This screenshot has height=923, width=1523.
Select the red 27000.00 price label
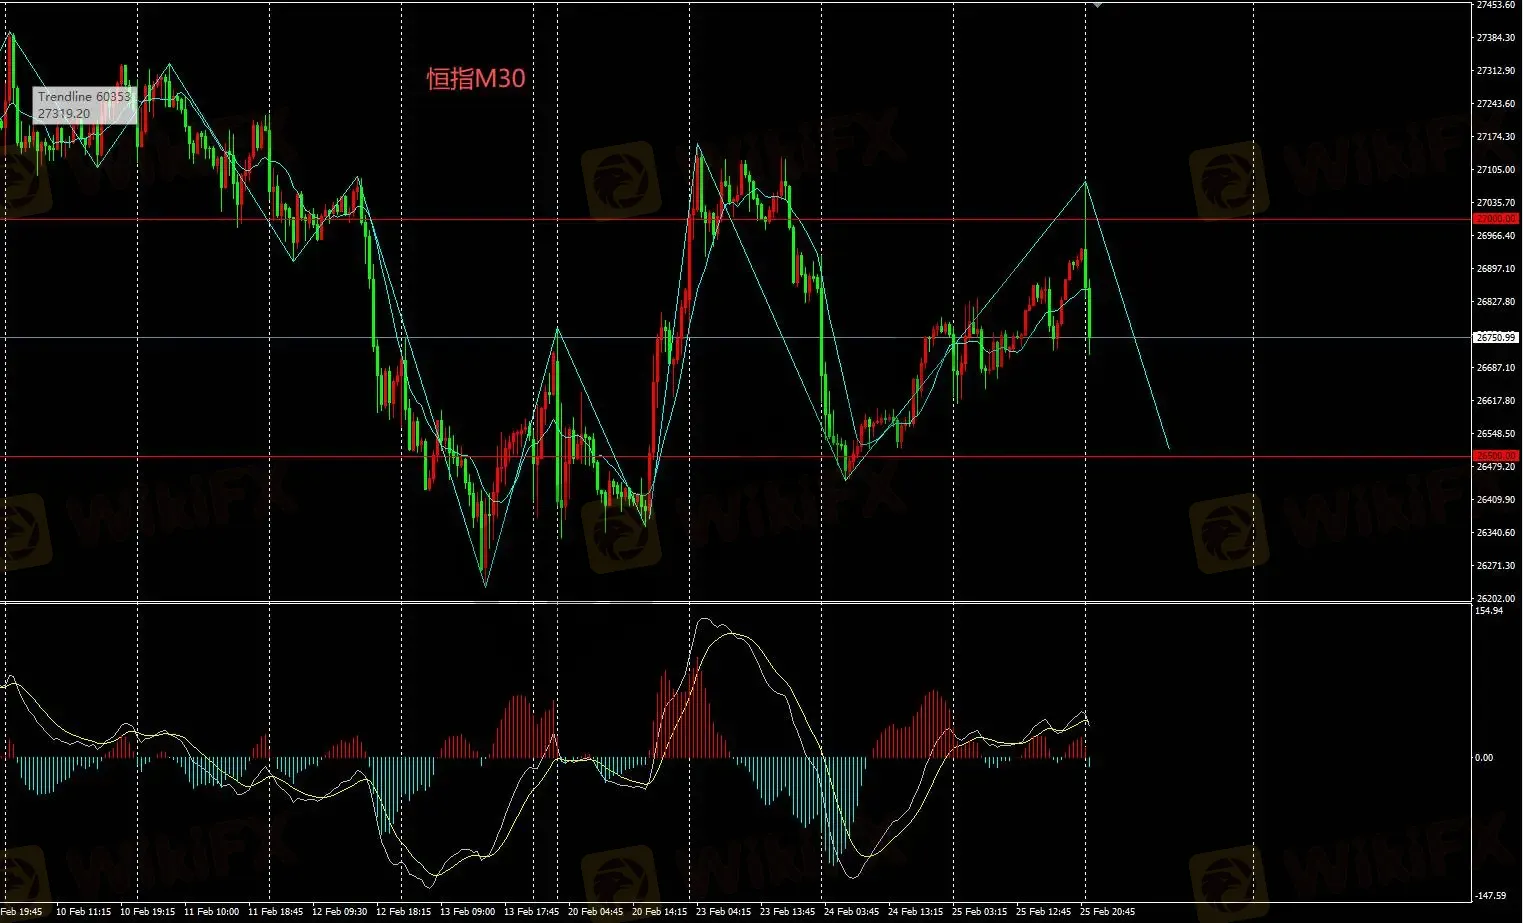[x=1495, y=218]
